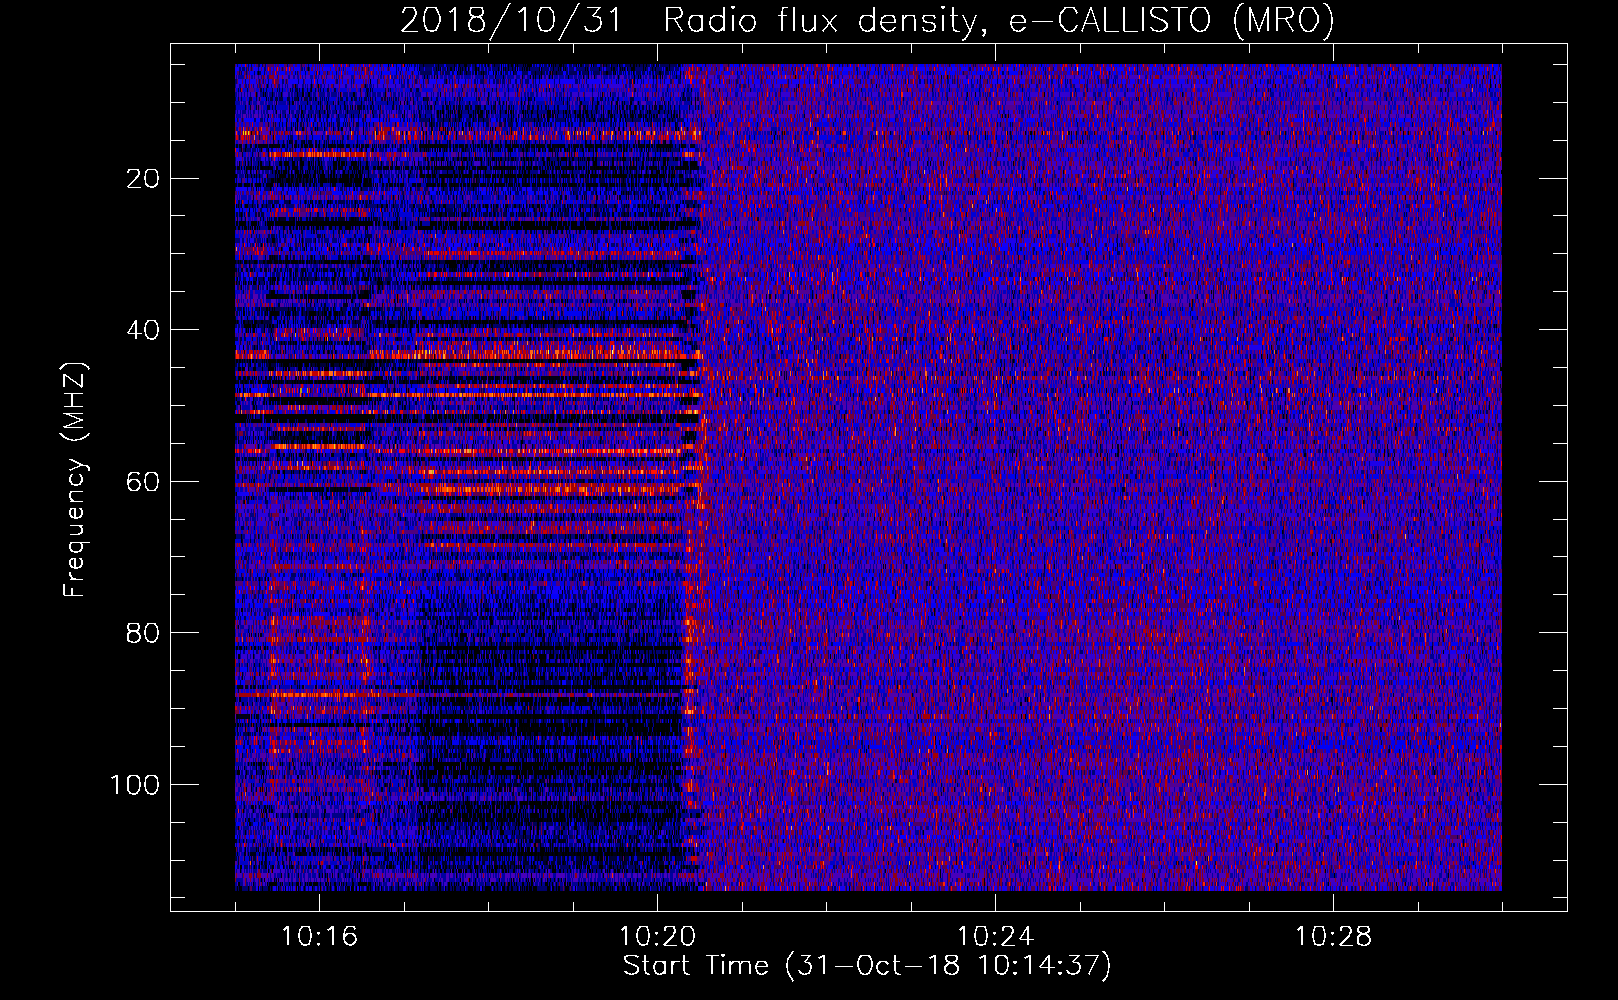Screen dimensions: 1618x1000
Task: Click the 80 MHz frequency tick label
Action: (x=143, y=633)
